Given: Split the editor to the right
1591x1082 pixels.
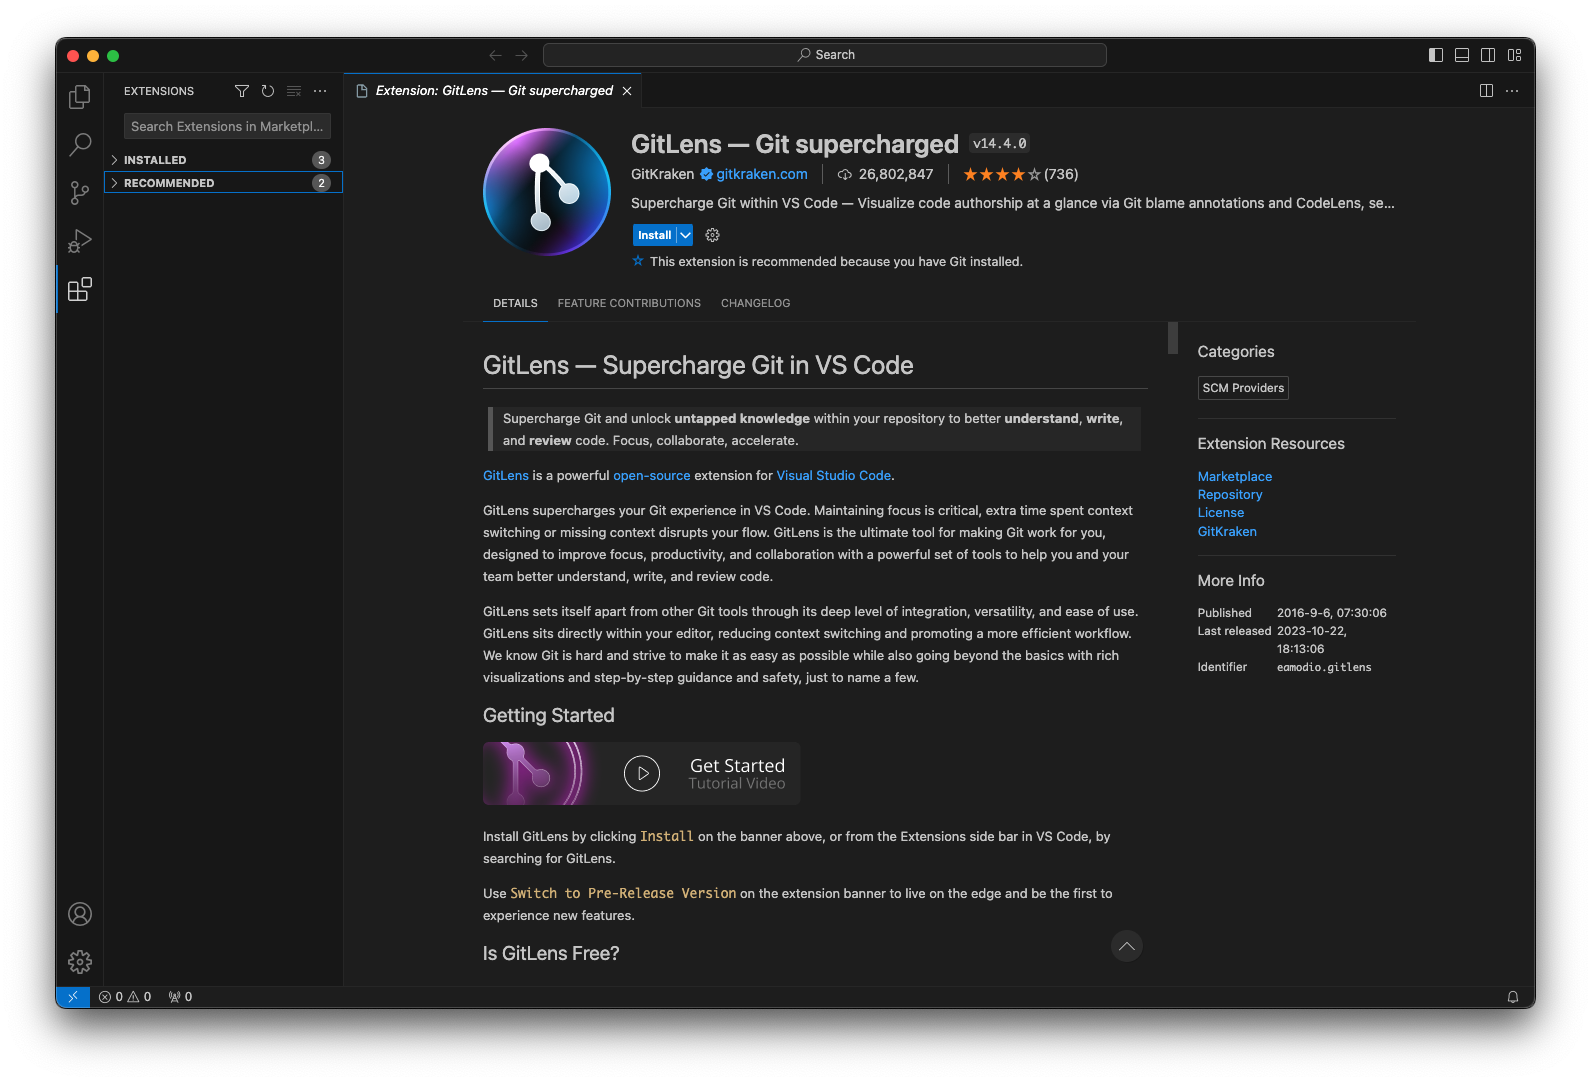Looking at the screenshot, I should click(1486, 91).
